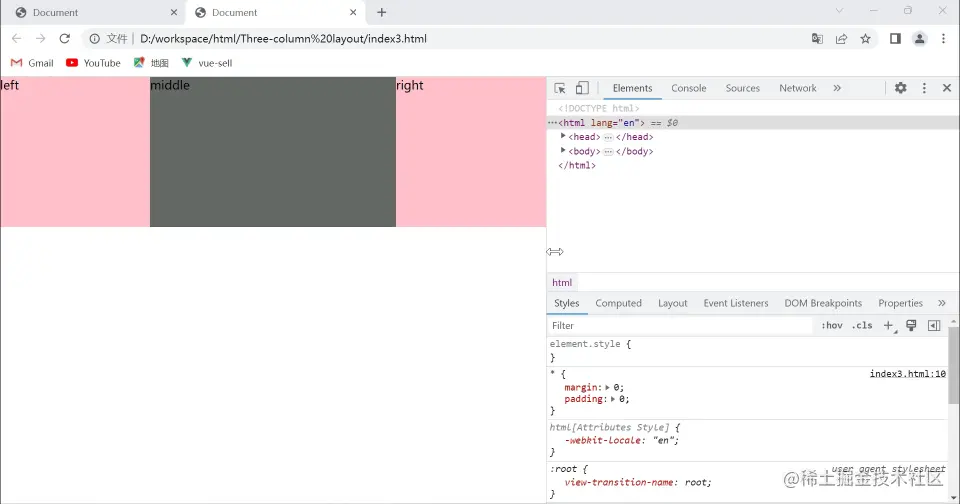Close the DevTools panel
This screenshot has width=960, height=504.
pyautogui.click(x=947, y=88)
